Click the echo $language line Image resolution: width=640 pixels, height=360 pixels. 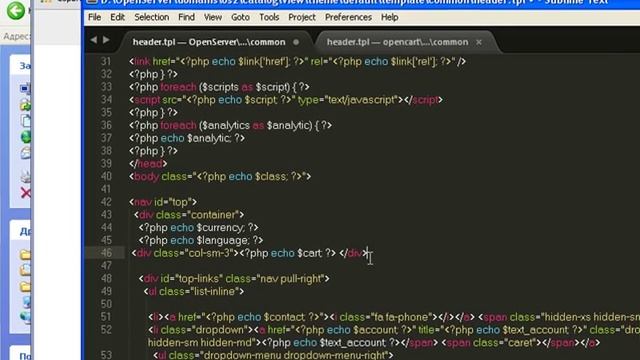201,240
